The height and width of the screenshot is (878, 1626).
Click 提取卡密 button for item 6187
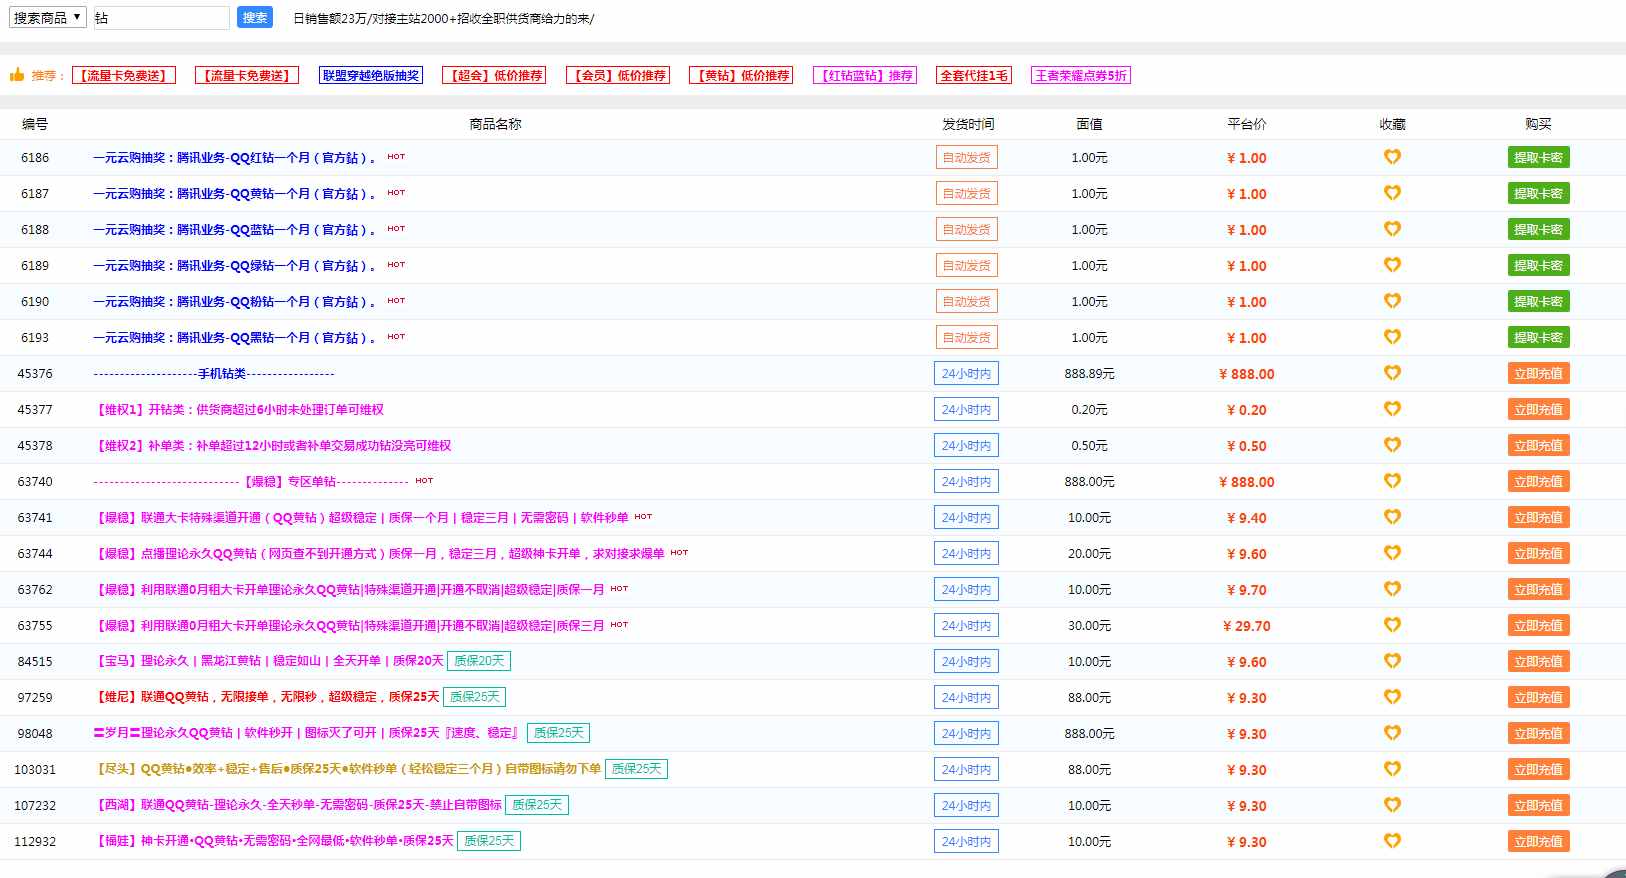1537,193
